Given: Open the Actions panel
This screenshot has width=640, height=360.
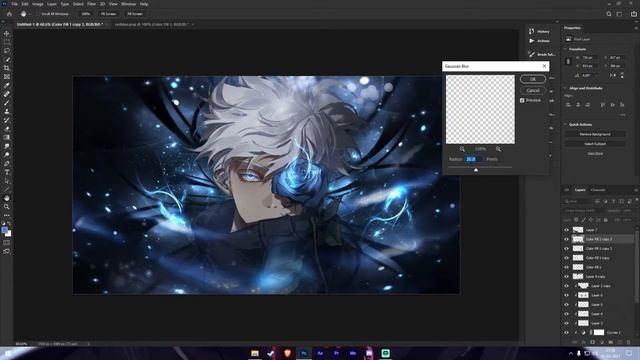Looking at the screenshot, I should tap(539, 41).
